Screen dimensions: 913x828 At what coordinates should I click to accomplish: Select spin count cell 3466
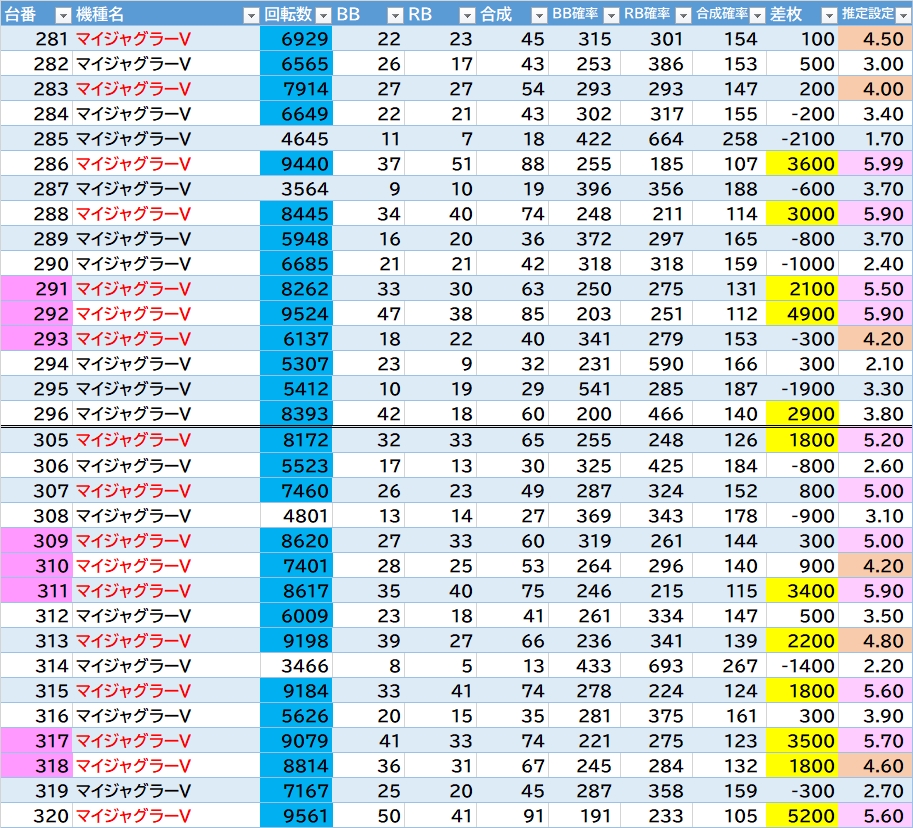[x=296, y=666]
